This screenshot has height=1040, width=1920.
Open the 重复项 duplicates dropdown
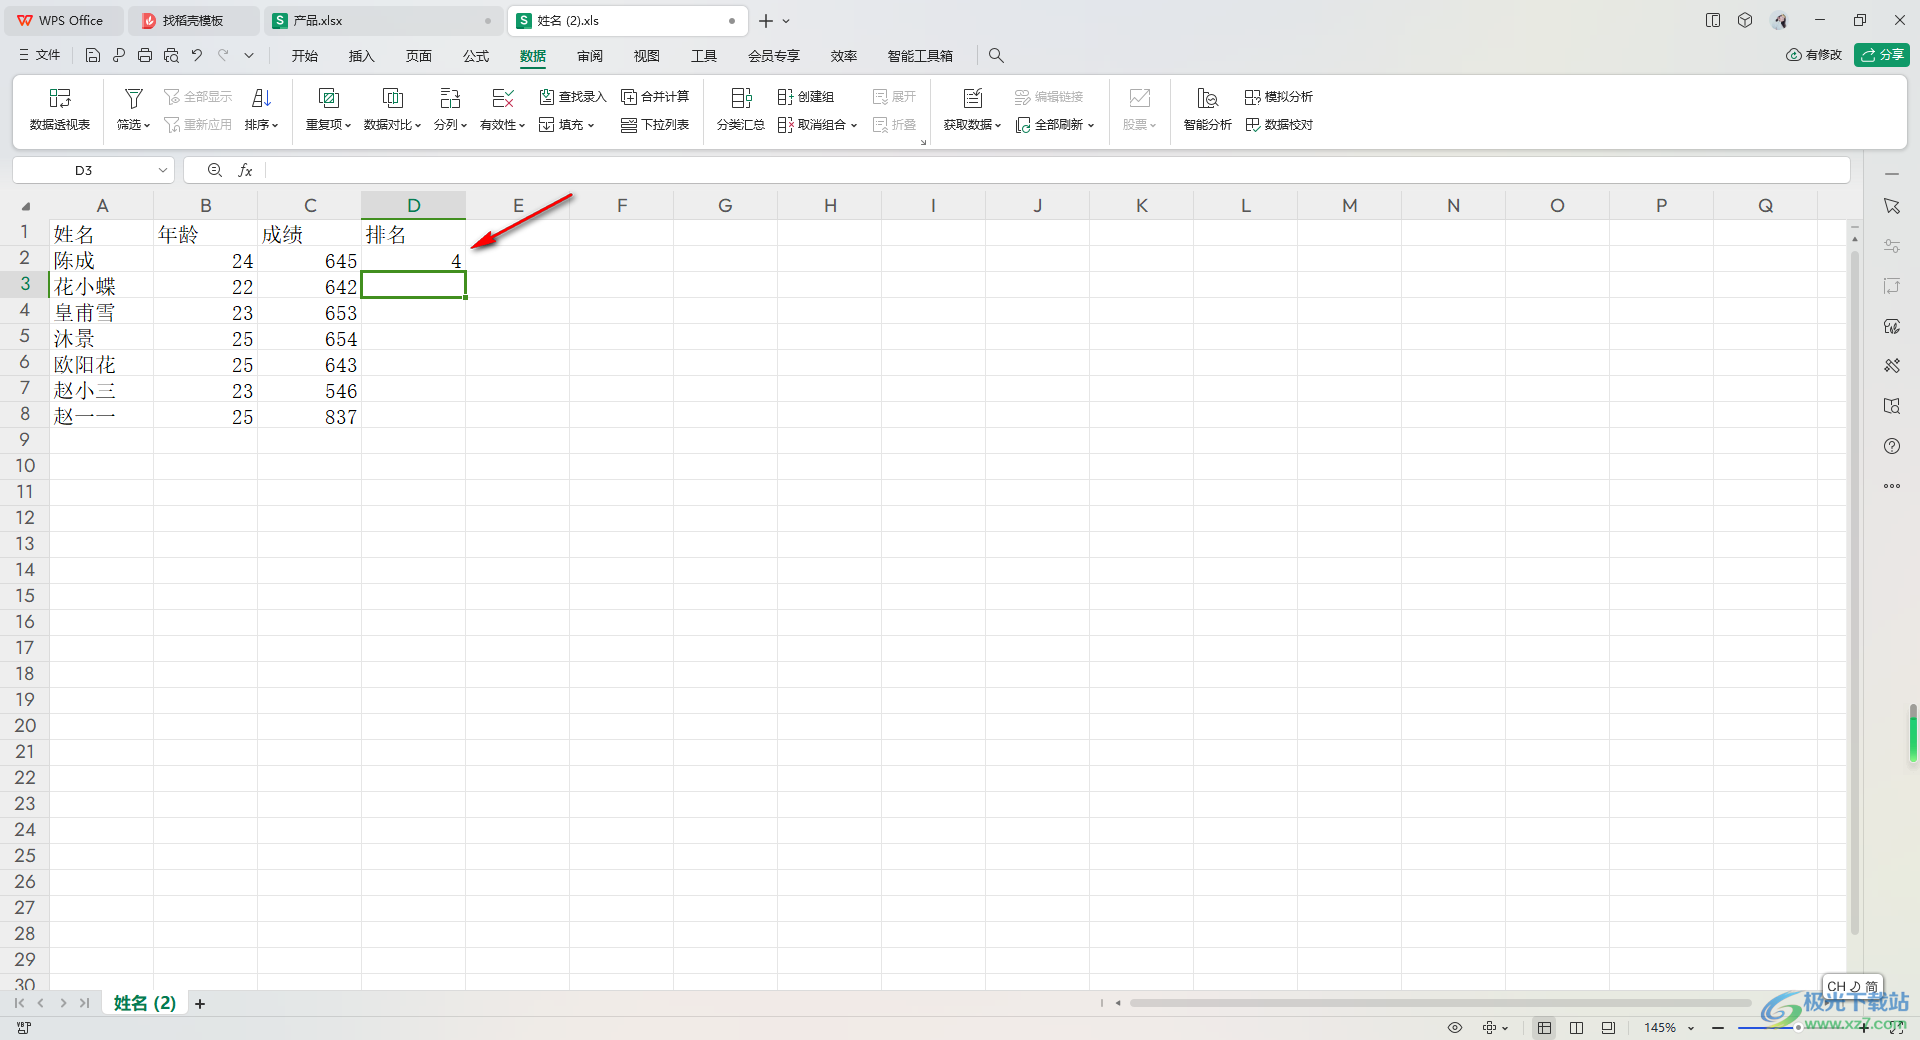point(328,125)
